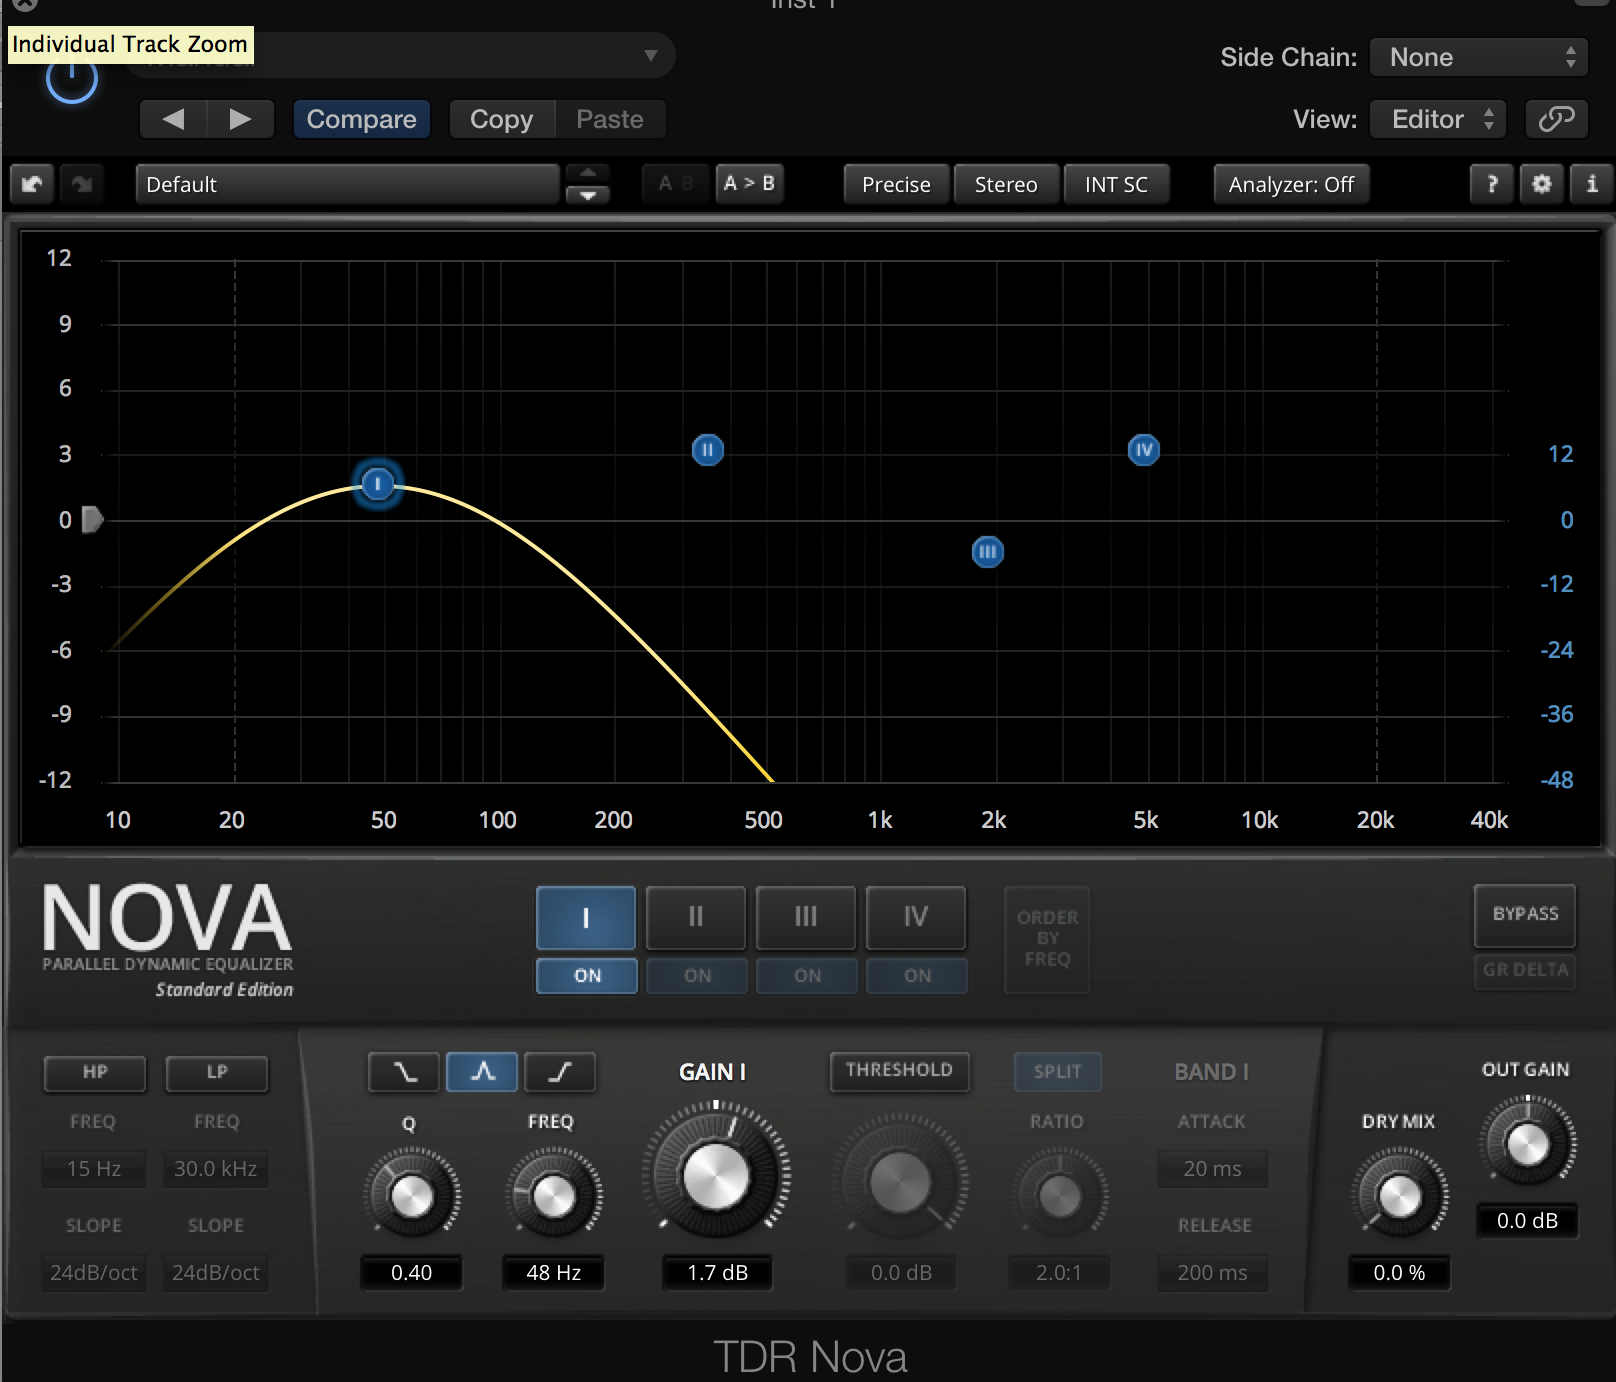Click the A B switch button
The image size is (1616, 1382).
675,184
